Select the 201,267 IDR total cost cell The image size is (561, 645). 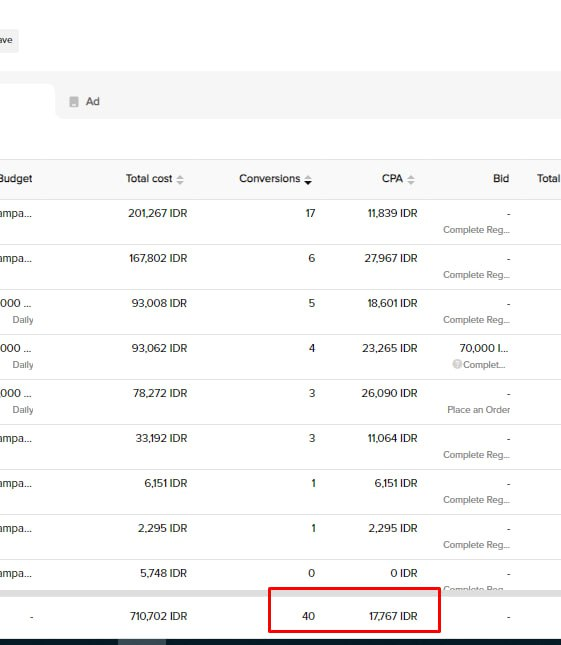tap(158, 213)
